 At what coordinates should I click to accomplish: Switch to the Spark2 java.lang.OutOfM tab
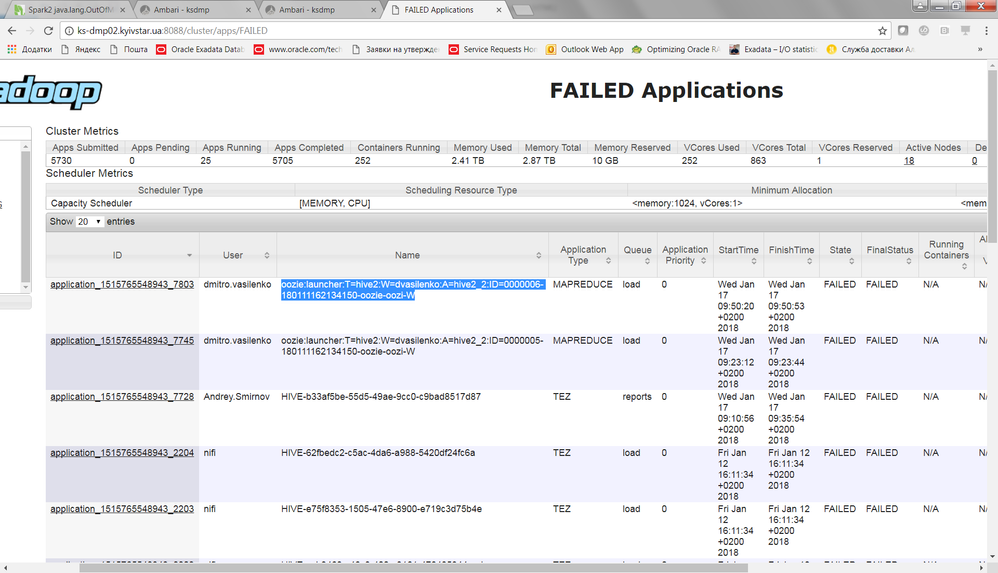pos(70,10)
